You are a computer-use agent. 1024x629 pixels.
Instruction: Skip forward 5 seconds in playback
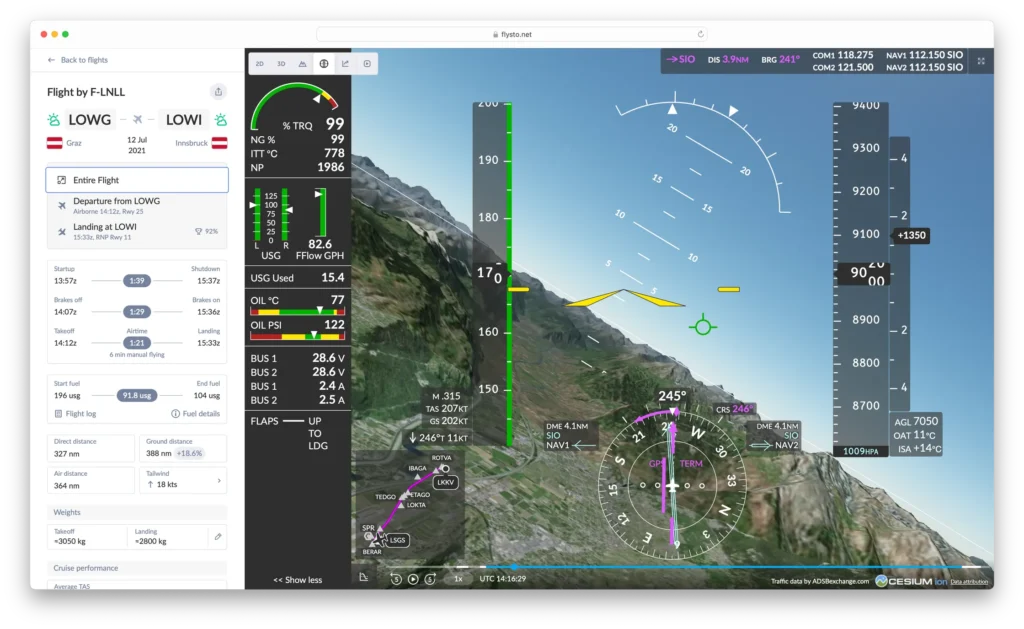point(429,578)
